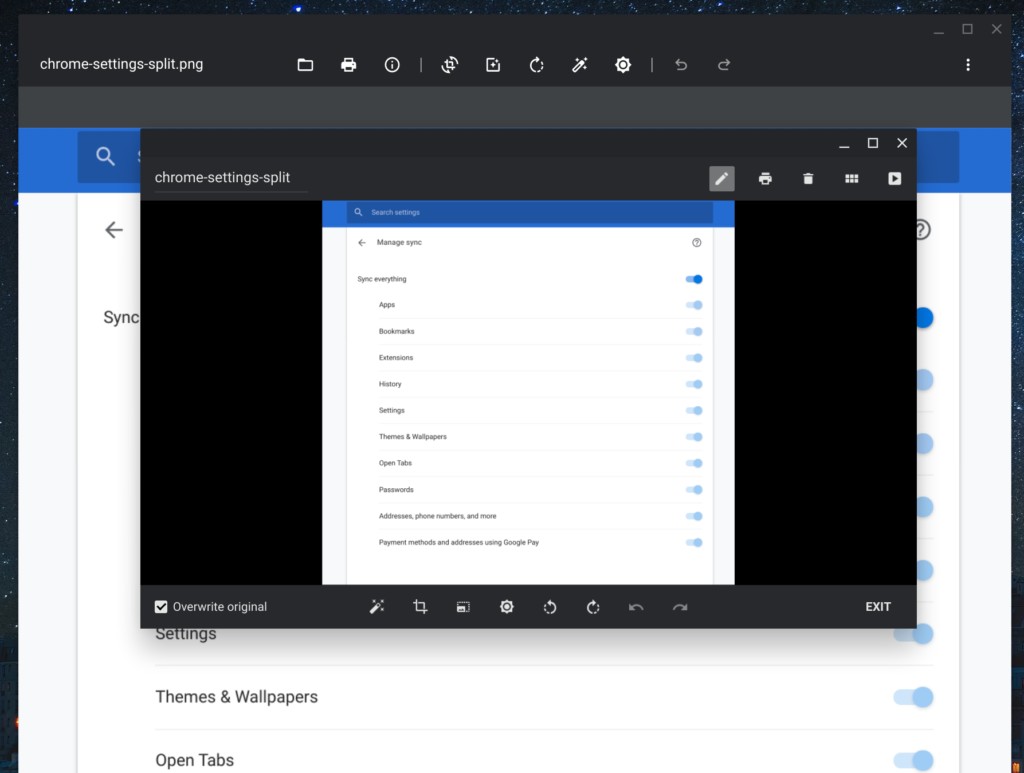
Task: Toggle the Passwords sync switch
Action: (694, 490)
